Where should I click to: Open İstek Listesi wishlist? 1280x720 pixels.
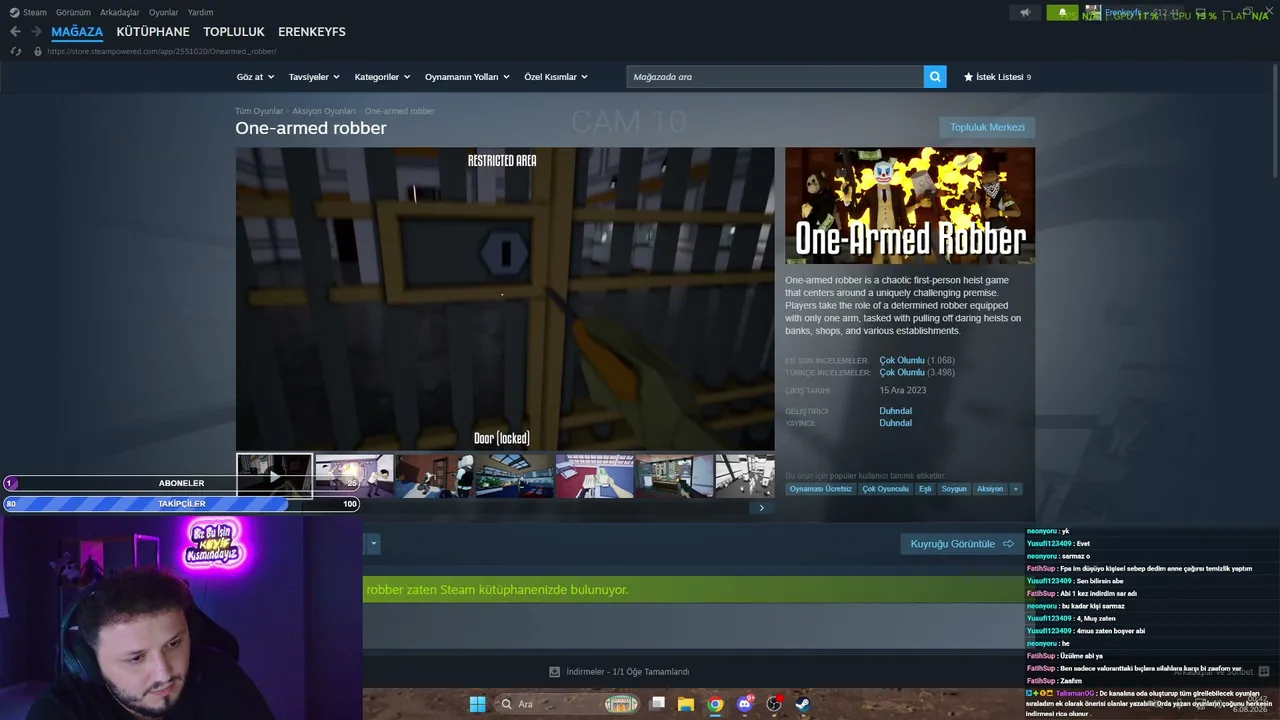(997, 77)
